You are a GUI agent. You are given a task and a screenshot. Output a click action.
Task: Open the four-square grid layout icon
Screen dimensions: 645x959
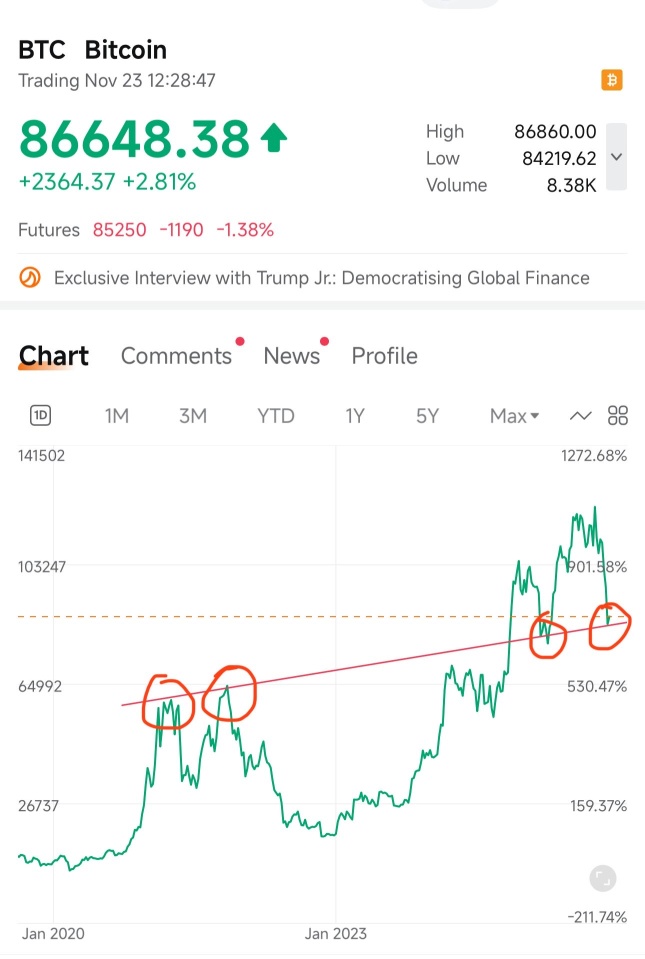tap(617, 416)
